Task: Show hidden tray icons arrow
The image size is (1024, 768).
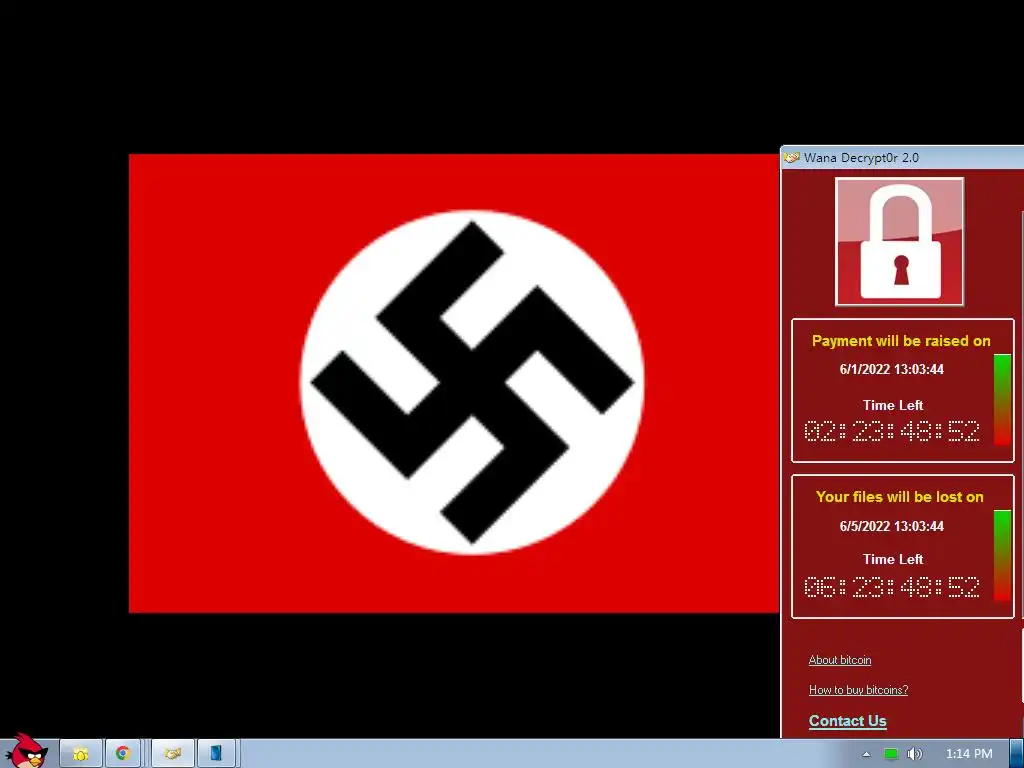Action: pyautogui.click(x=866, y=754)
